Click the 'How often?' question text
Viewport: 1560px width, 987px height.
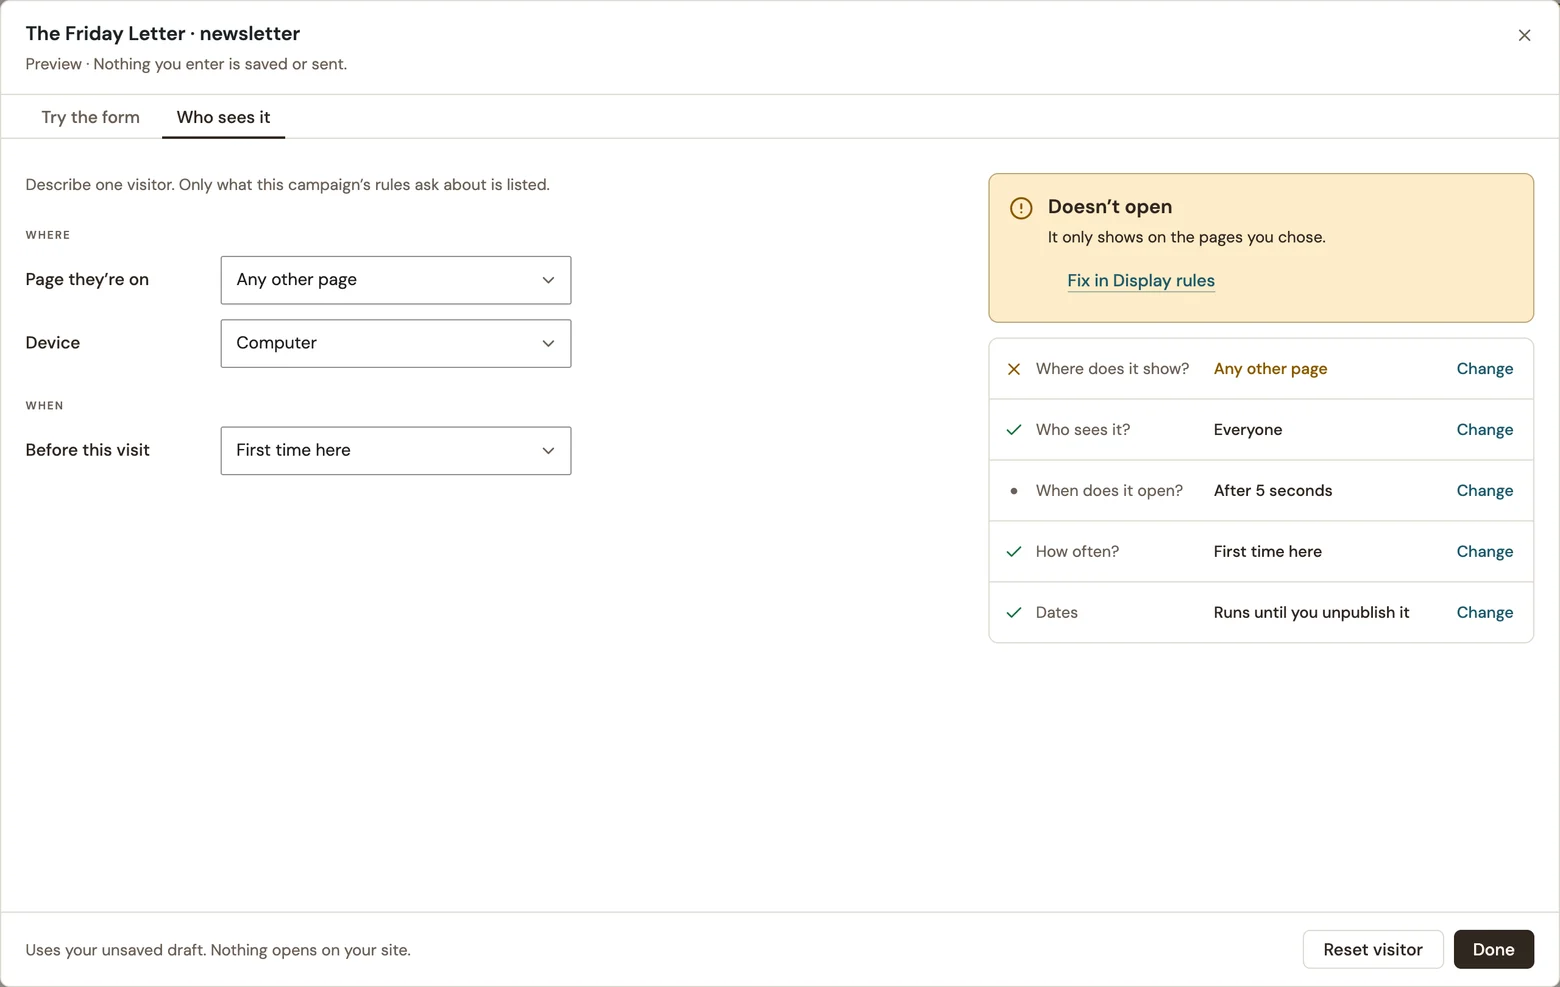pos(1077,552)
